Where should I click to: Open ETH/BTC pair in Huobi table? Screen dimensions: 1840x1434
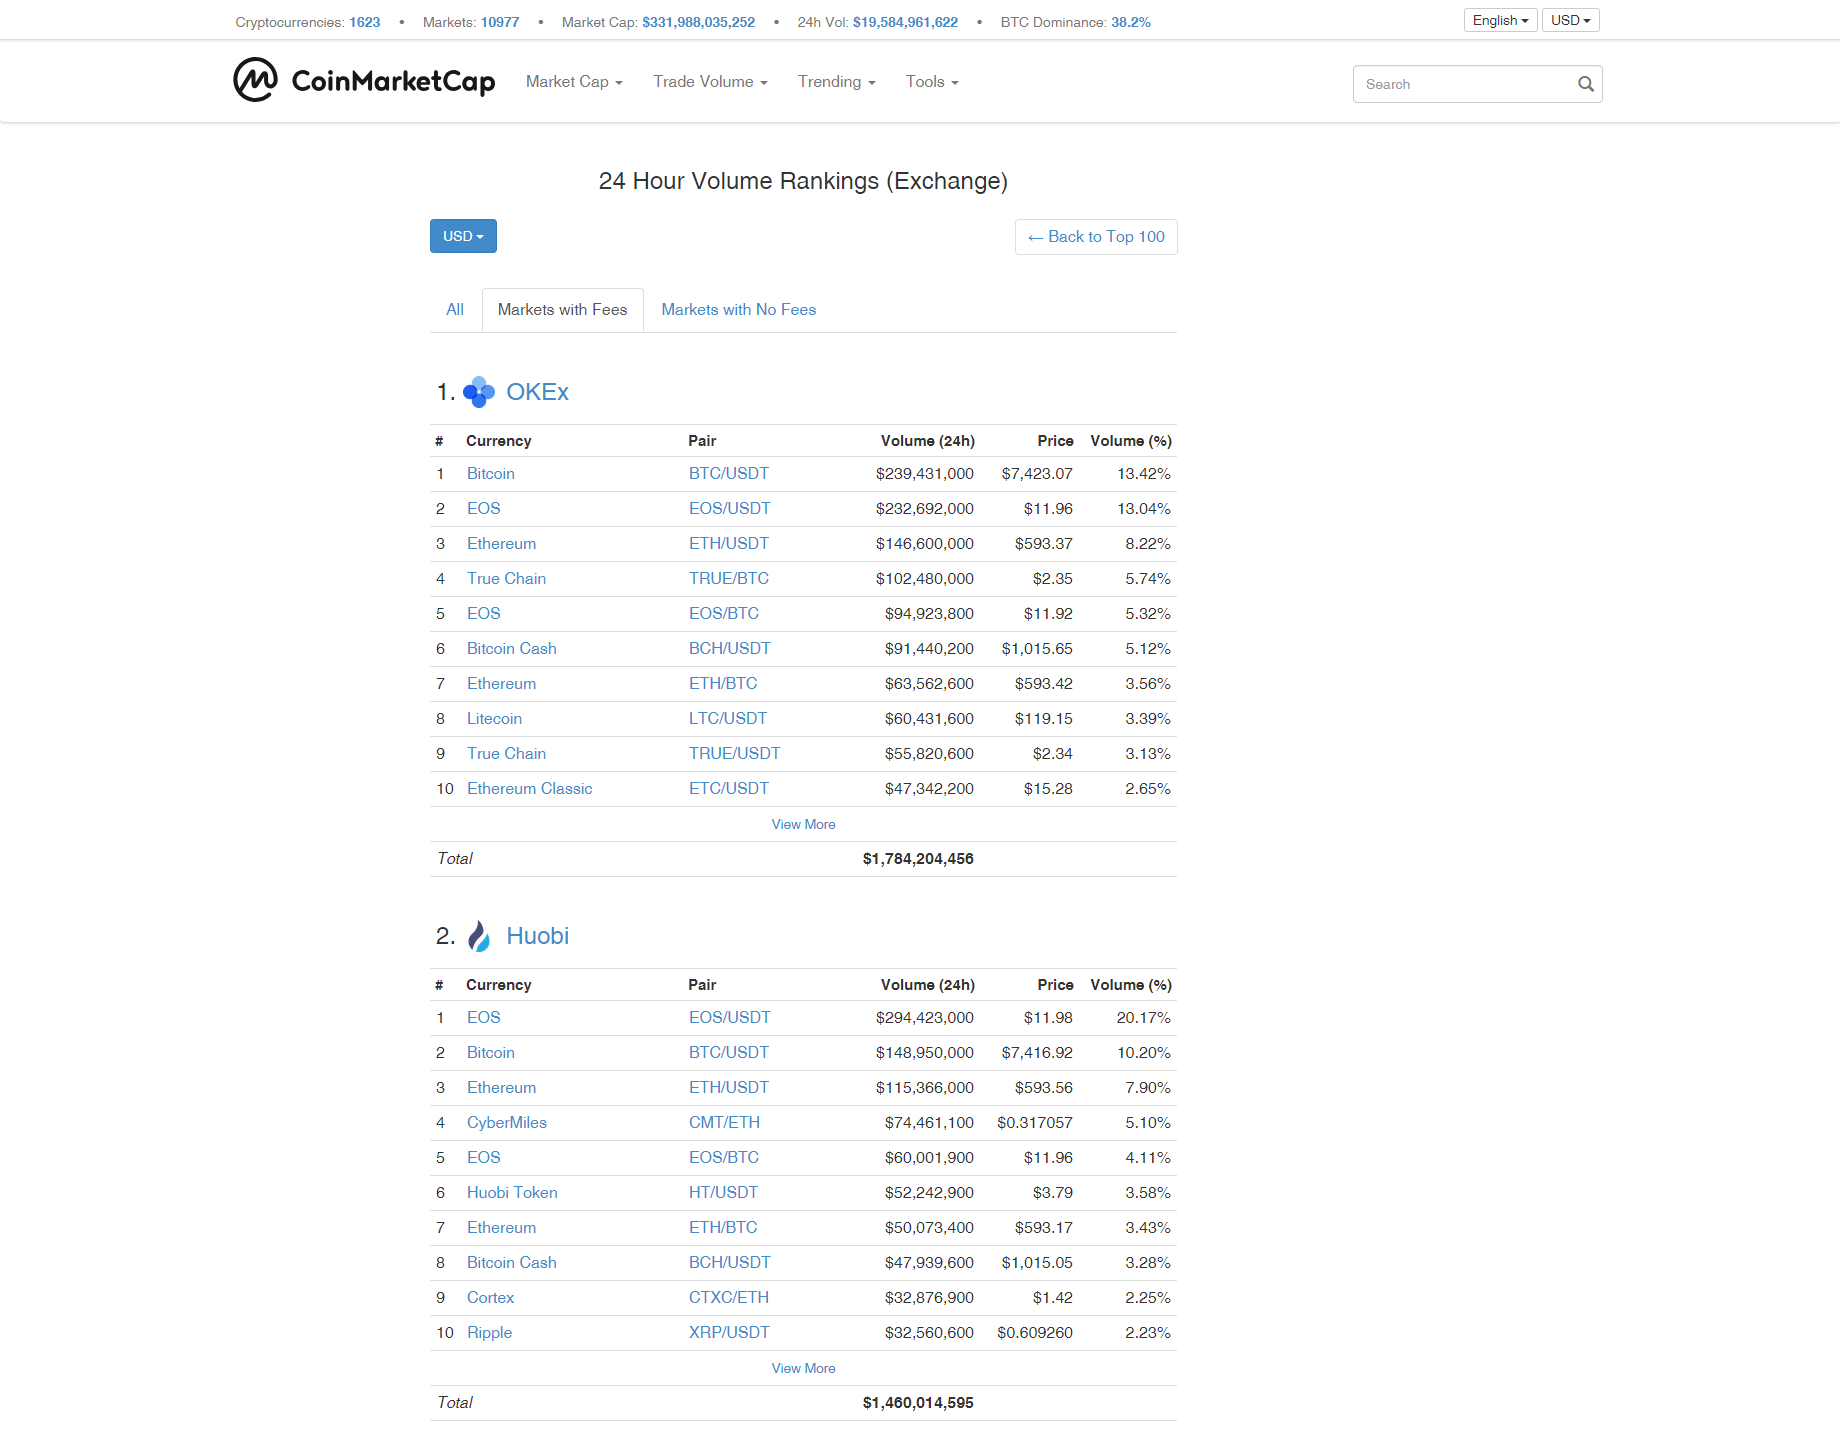(723, 1228)
